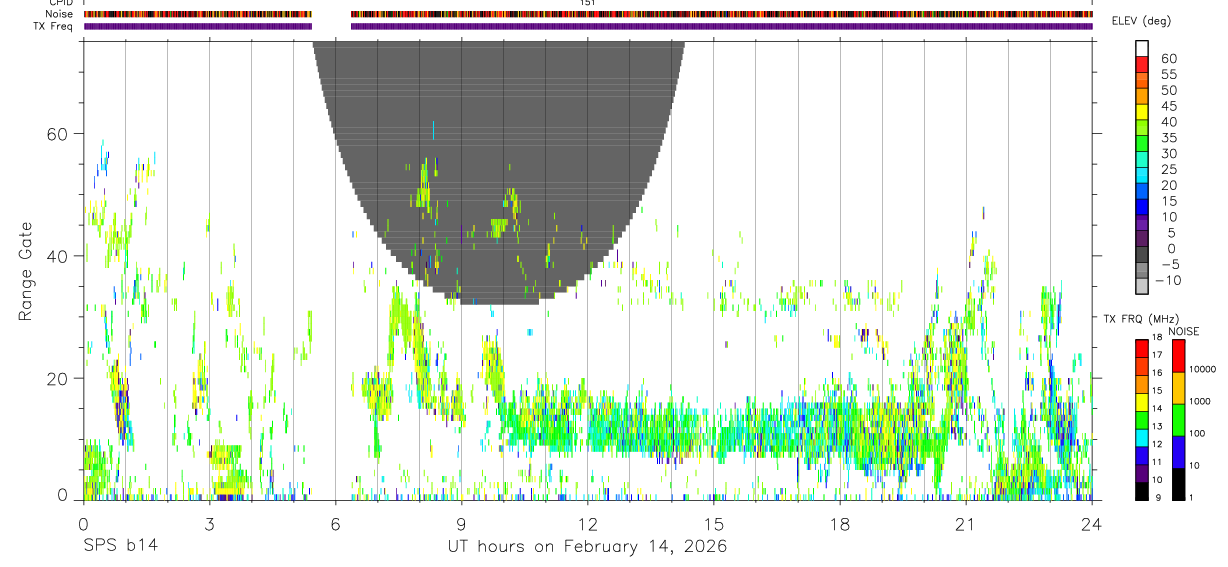Screen dimensions: 1228x567
Task: Click the 'NOISE' legend title
Action: pyautogui.click(x=1183, y=331)
